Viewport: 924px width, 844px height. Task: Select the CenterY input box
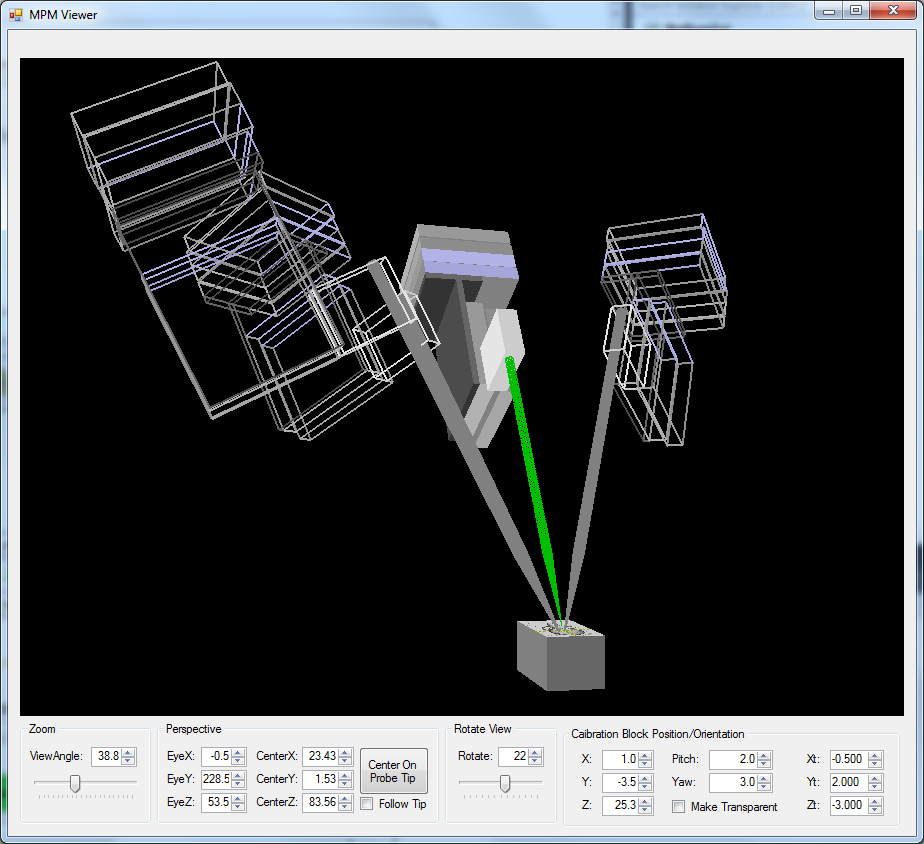(x=321, y=779)
